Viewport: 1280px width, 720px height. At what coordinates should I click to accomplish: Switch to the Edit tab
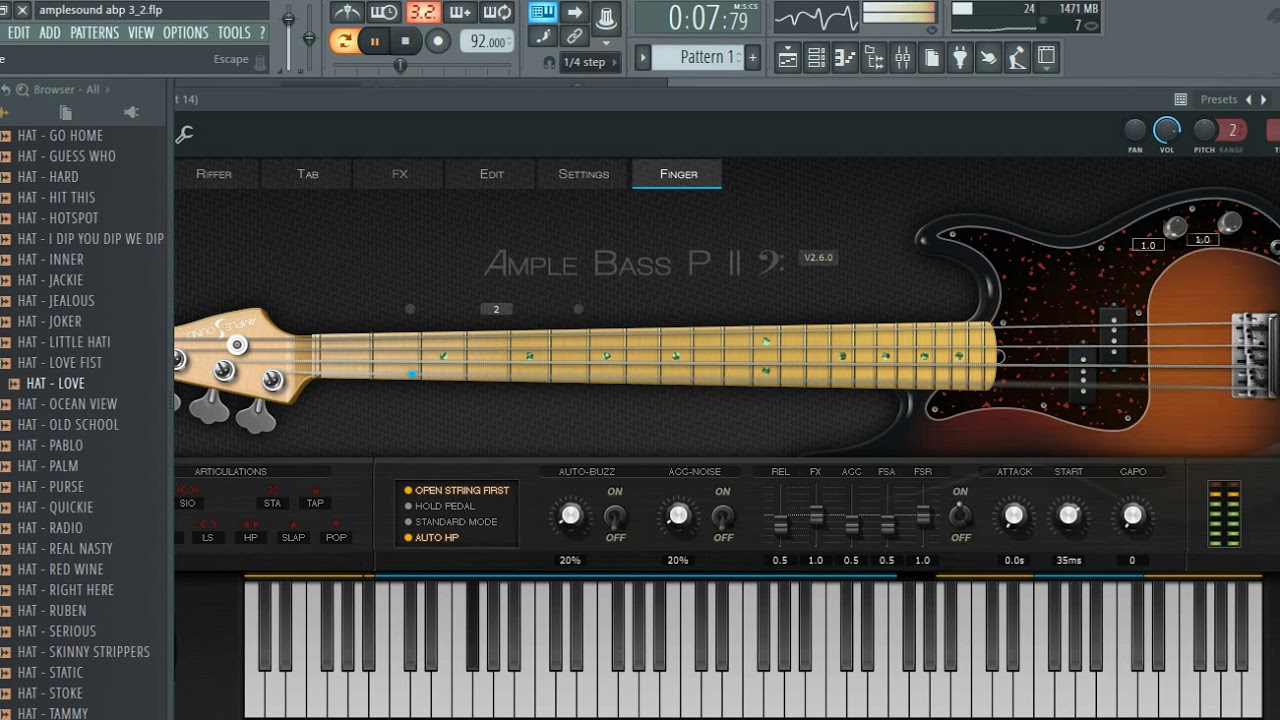pos(492,174)
